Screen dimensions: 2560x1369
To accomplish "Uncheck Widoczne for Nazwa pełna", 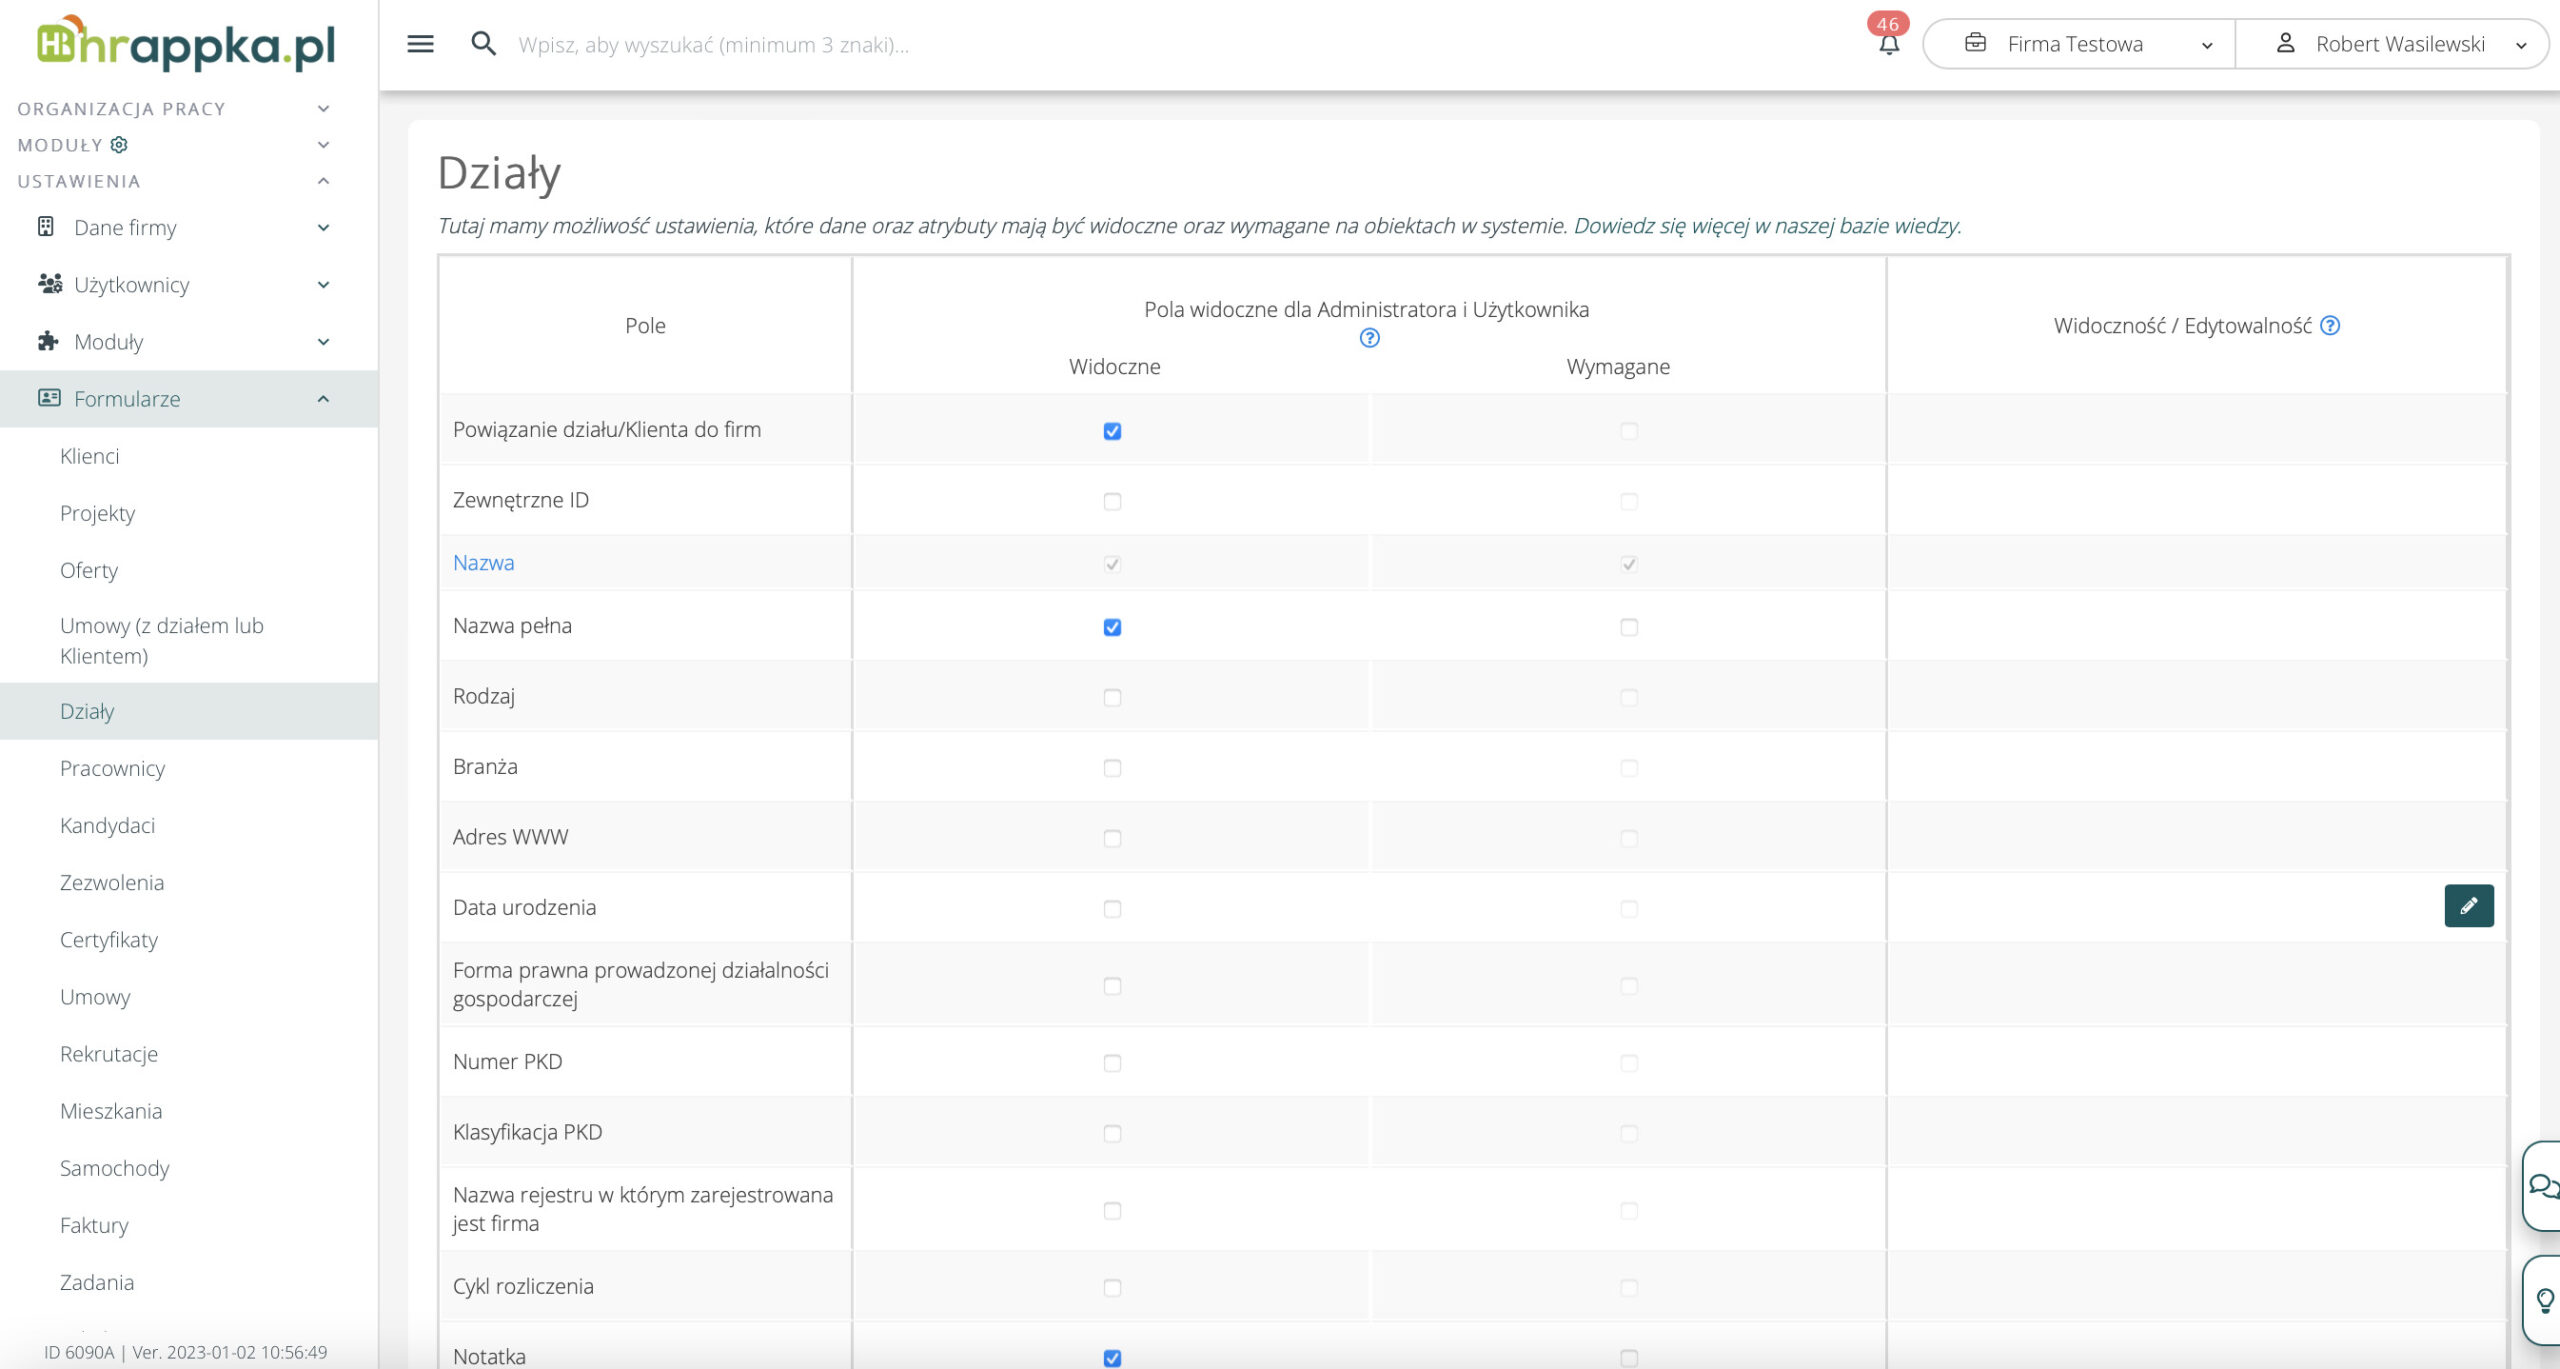I will (x=1112, y=627).
